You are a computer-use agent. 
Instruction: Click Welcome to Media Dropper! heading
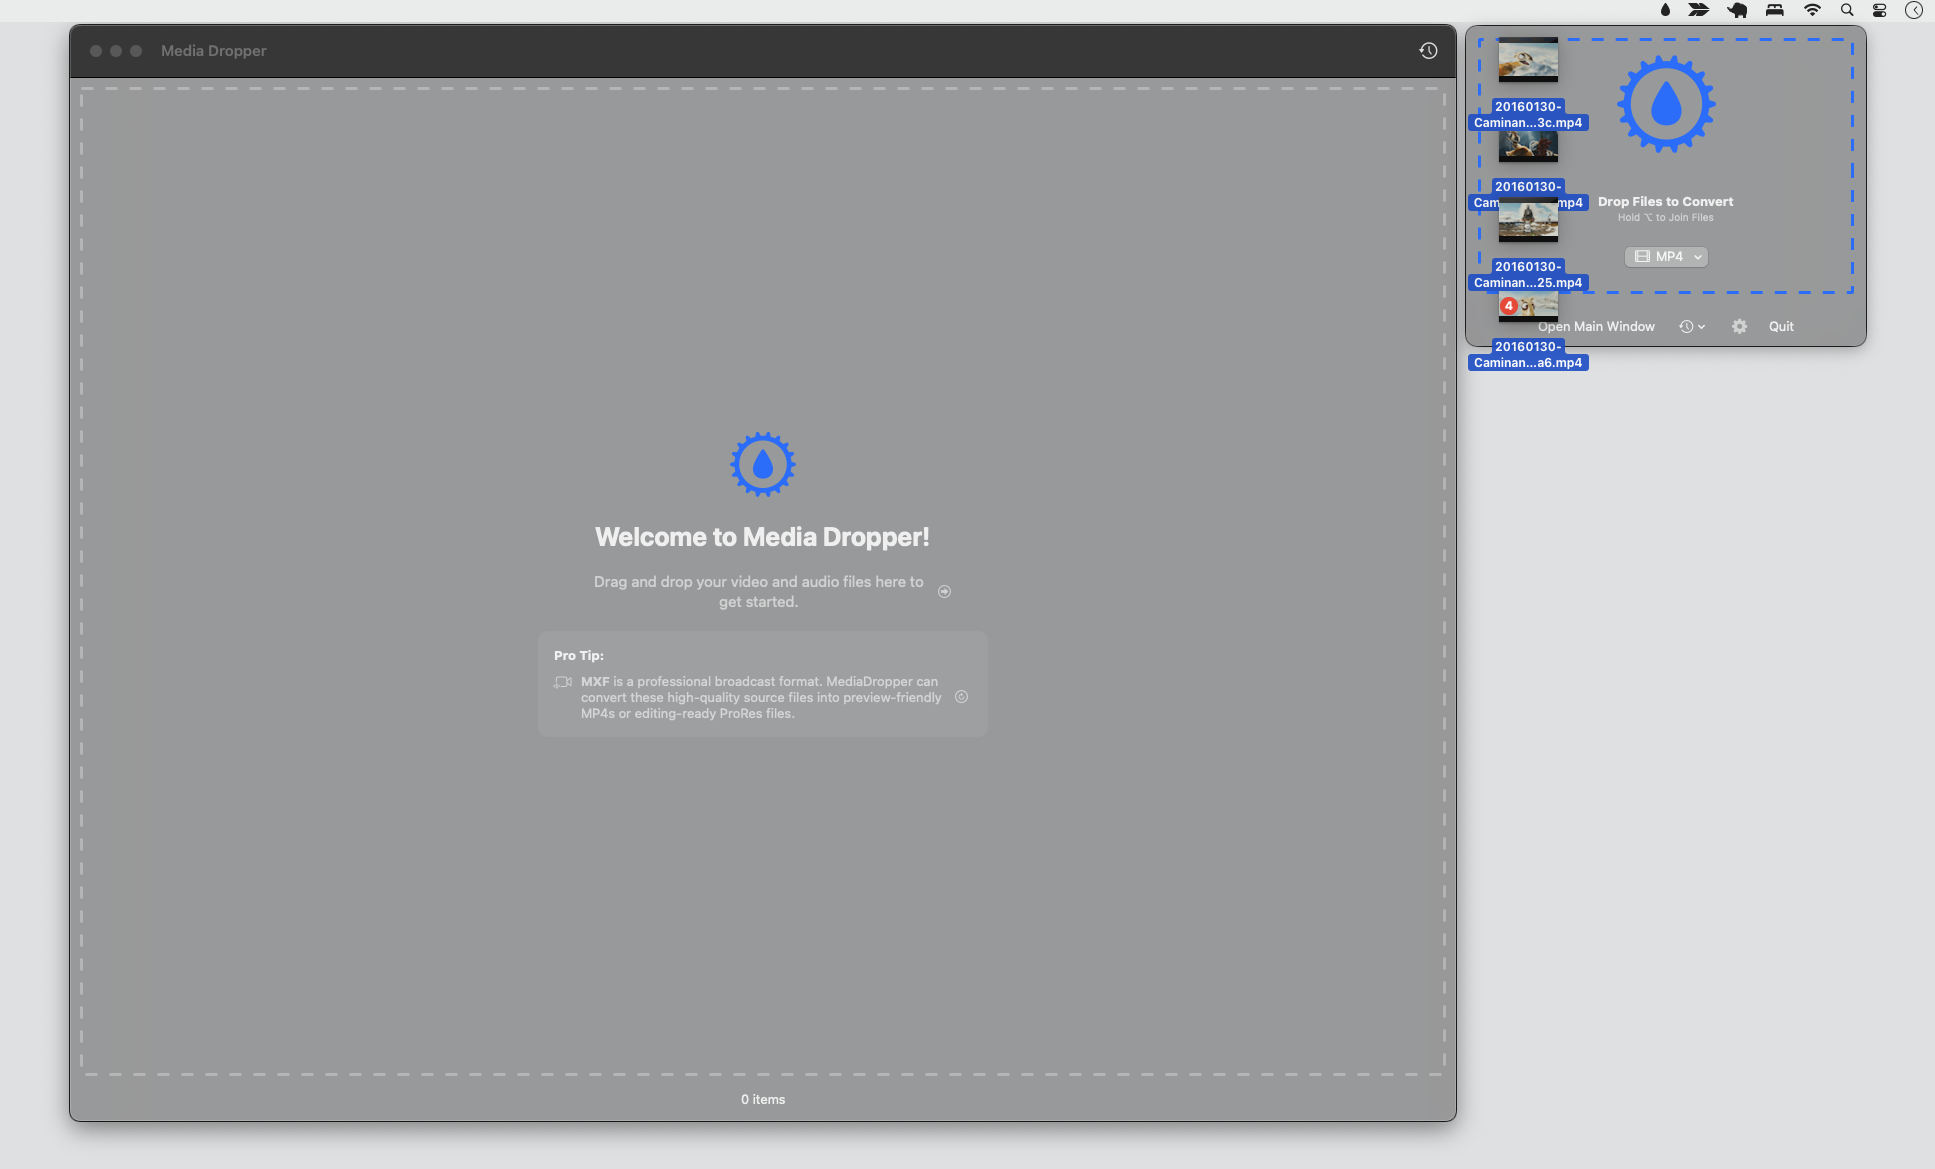[x=762, y=537]
